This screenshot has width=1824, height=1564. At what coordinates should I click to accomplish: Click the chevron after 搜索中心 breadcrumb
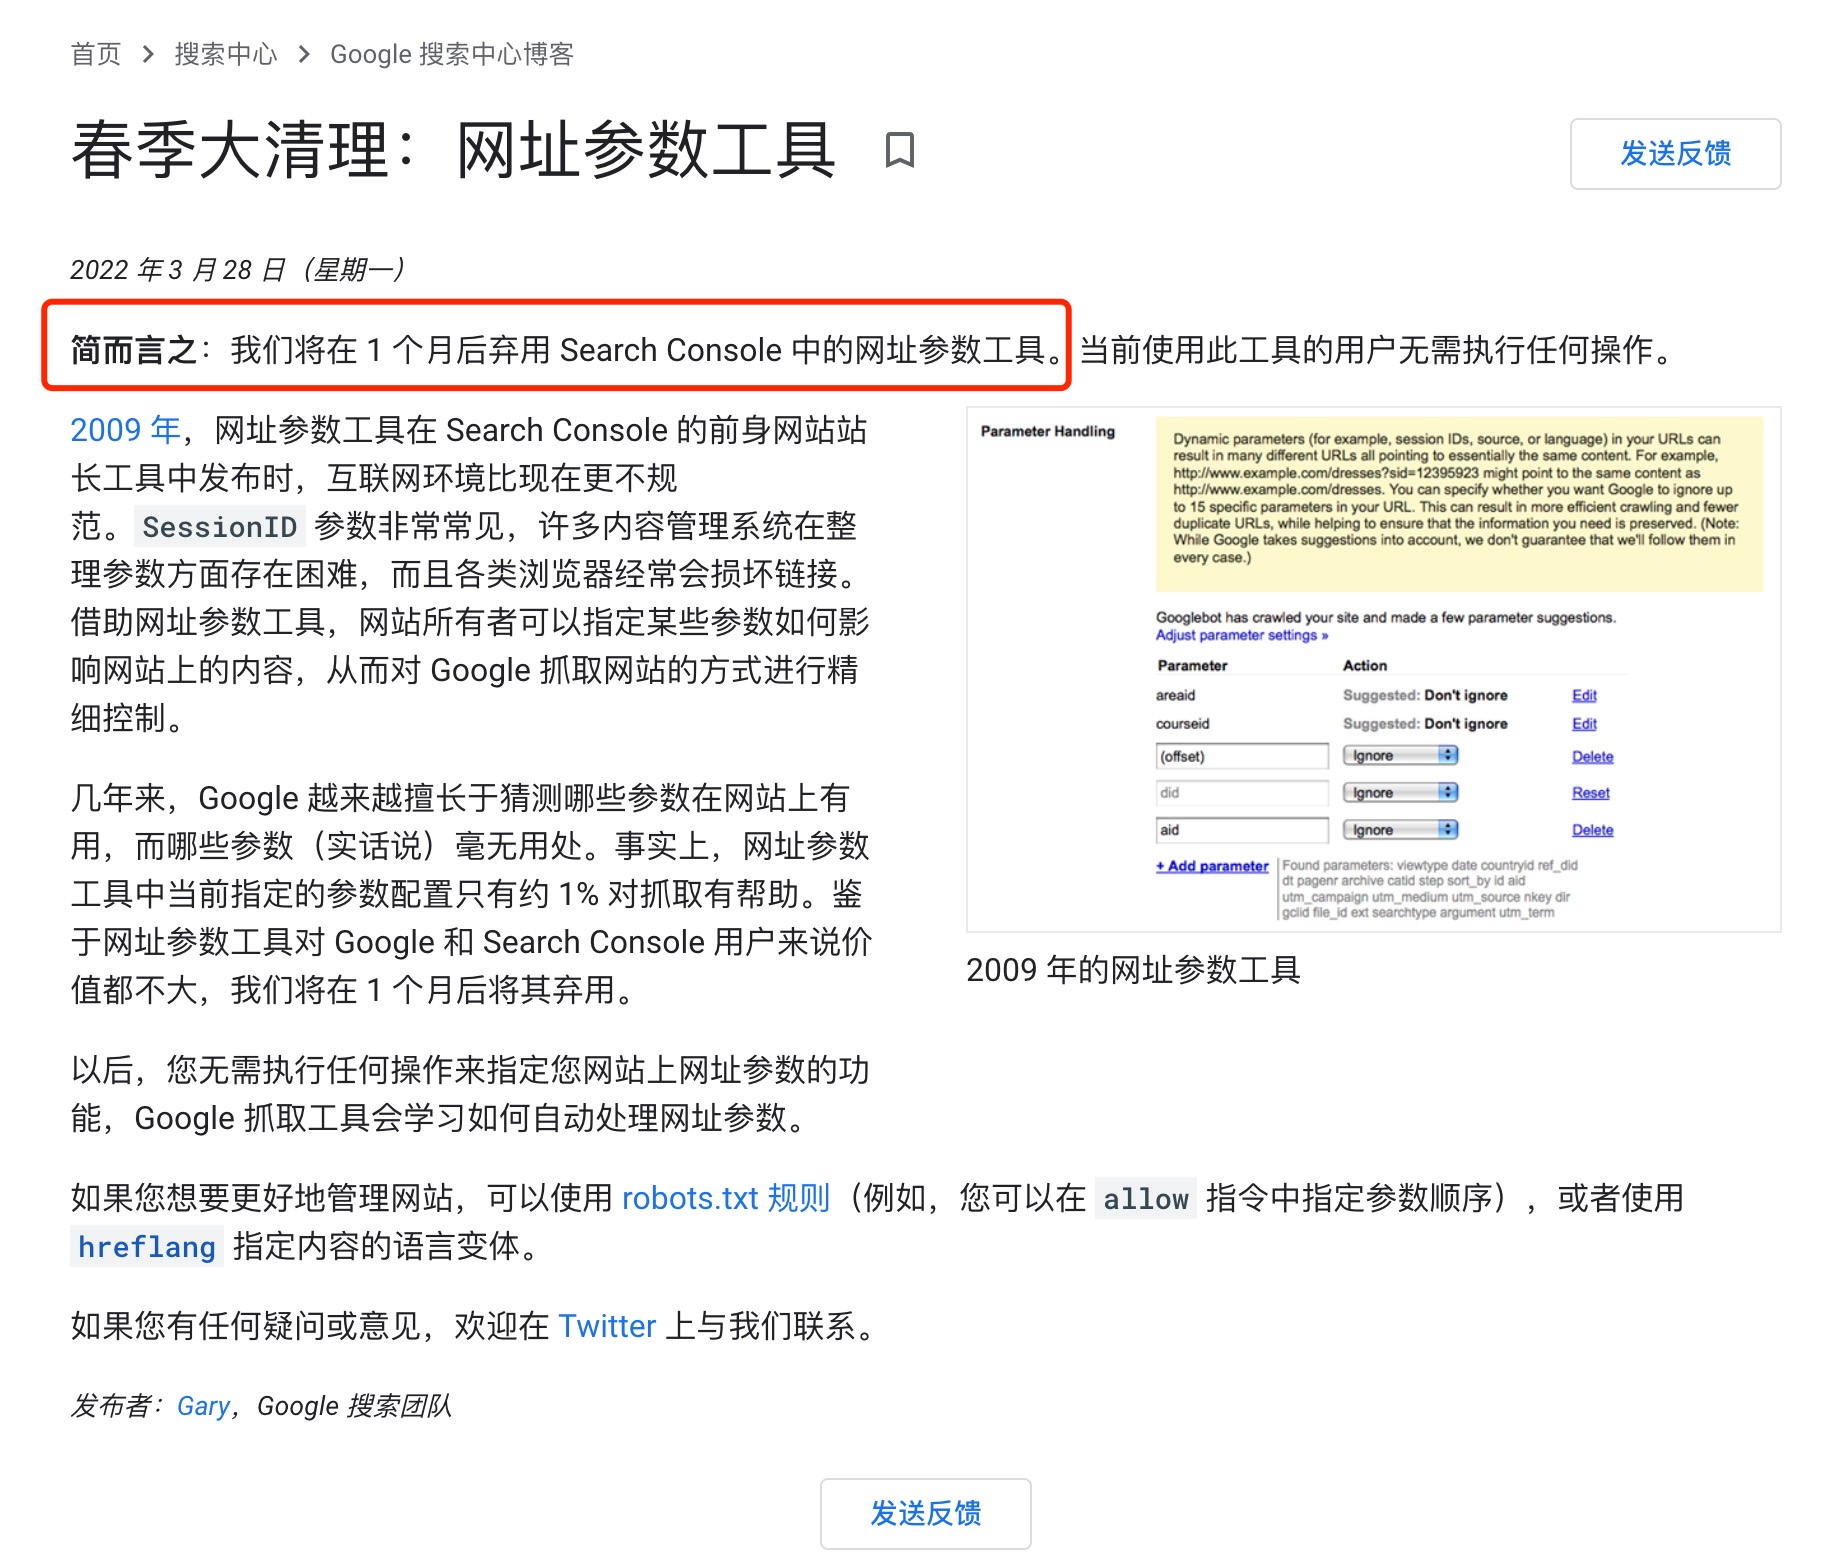click(304, 54)
